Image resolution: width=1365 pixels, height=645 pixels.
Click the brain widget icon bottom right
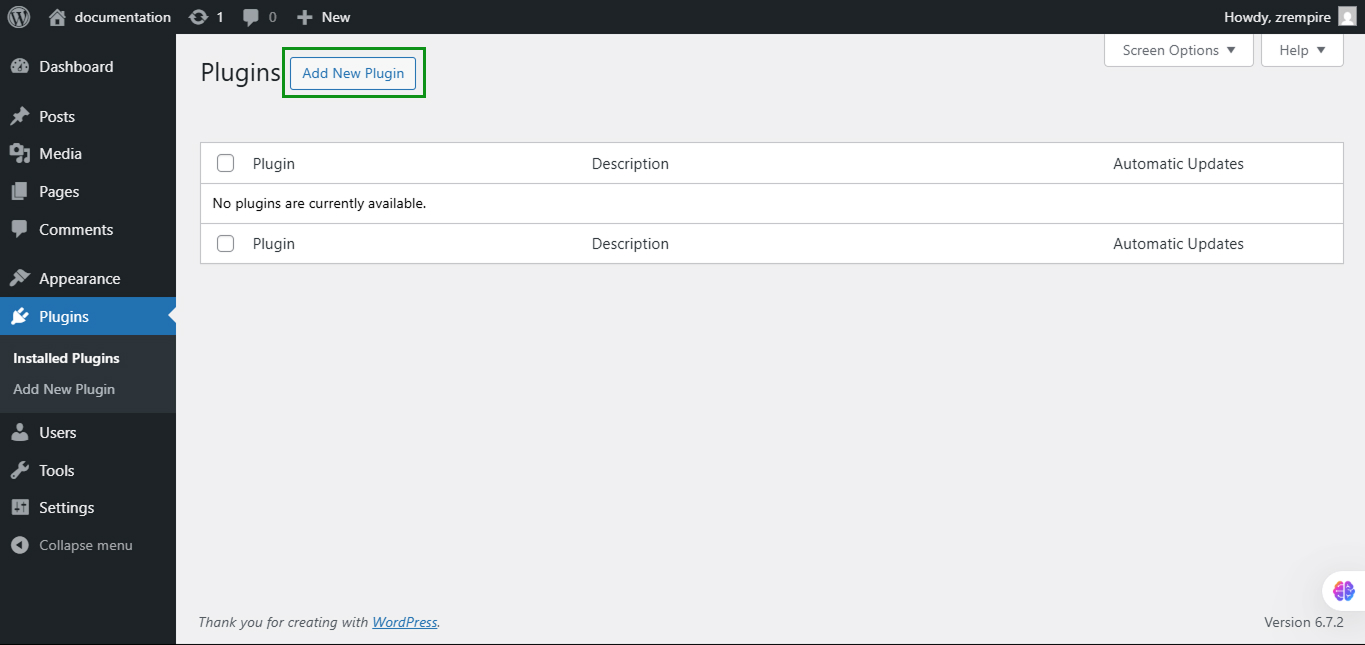[x=1342, y=590]
